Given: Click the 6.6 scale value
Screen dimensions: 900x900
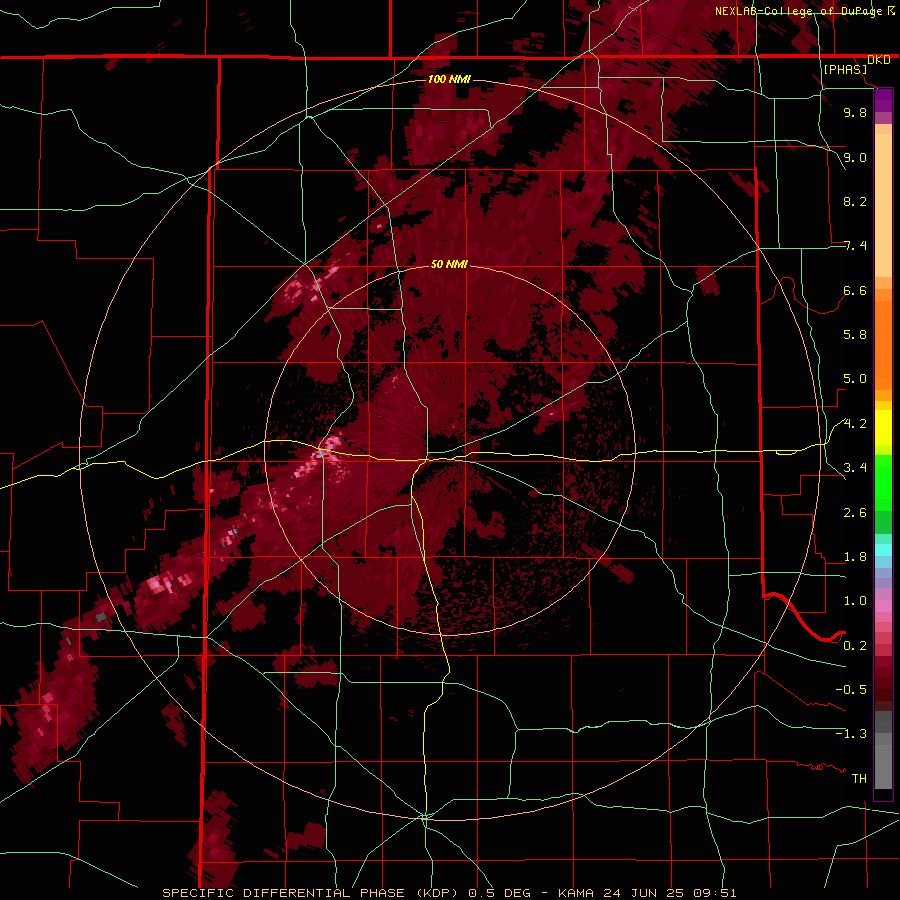Looking at the screenshot, I should 855,290.
